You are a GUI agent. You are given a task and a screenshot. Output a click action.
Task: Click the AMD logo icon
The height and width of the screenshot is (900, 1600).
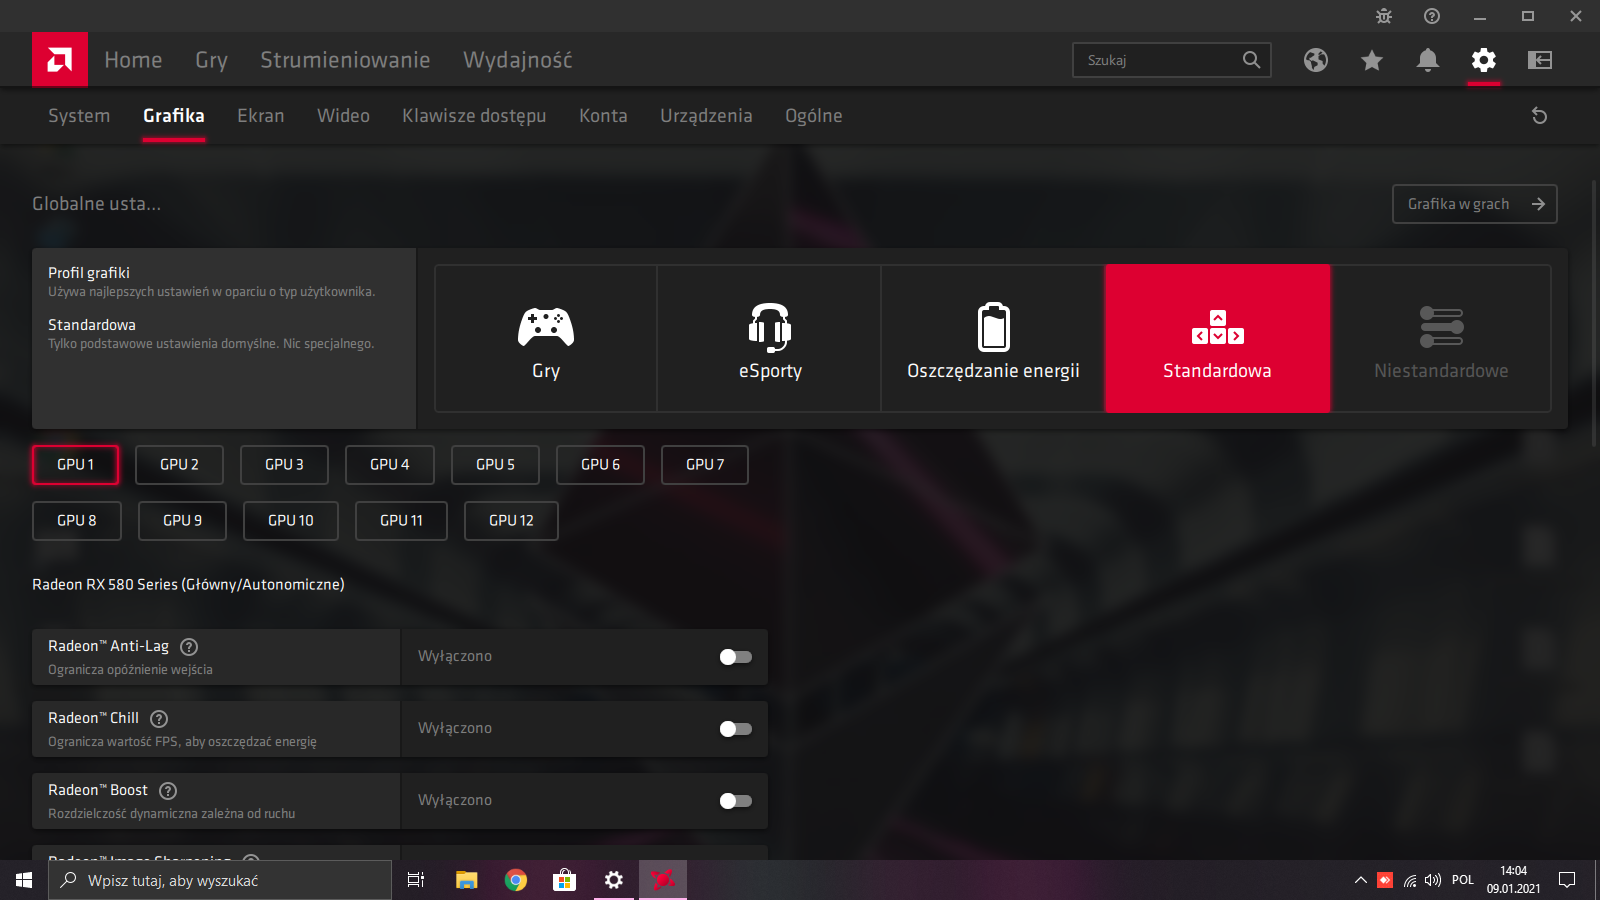[x=60, y=60]
